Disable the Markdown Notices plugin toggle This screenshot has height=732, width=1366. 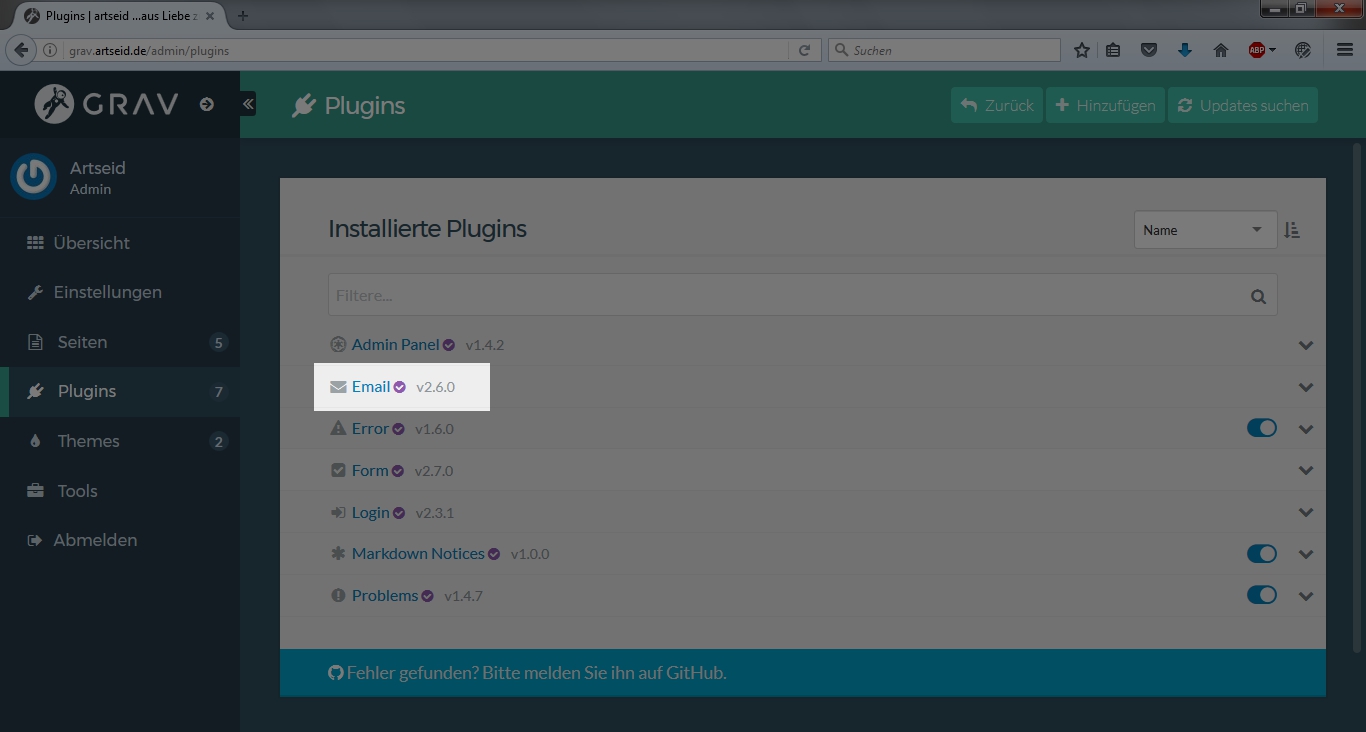point(1262,554)
